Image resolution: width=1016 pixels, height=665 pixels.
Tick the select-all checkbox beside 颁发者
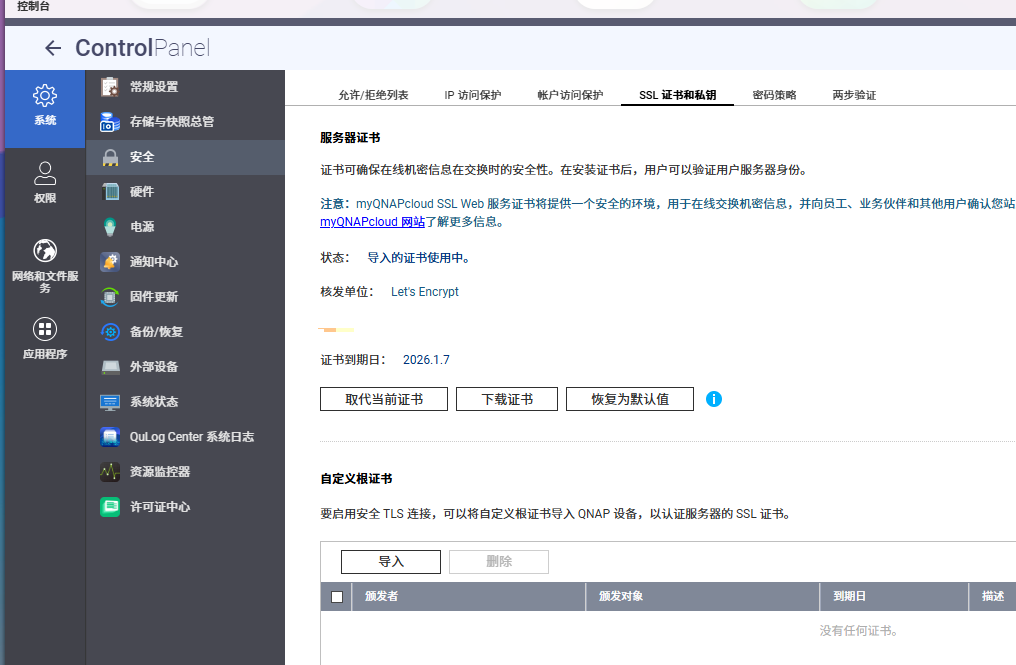tap(337, 597)
